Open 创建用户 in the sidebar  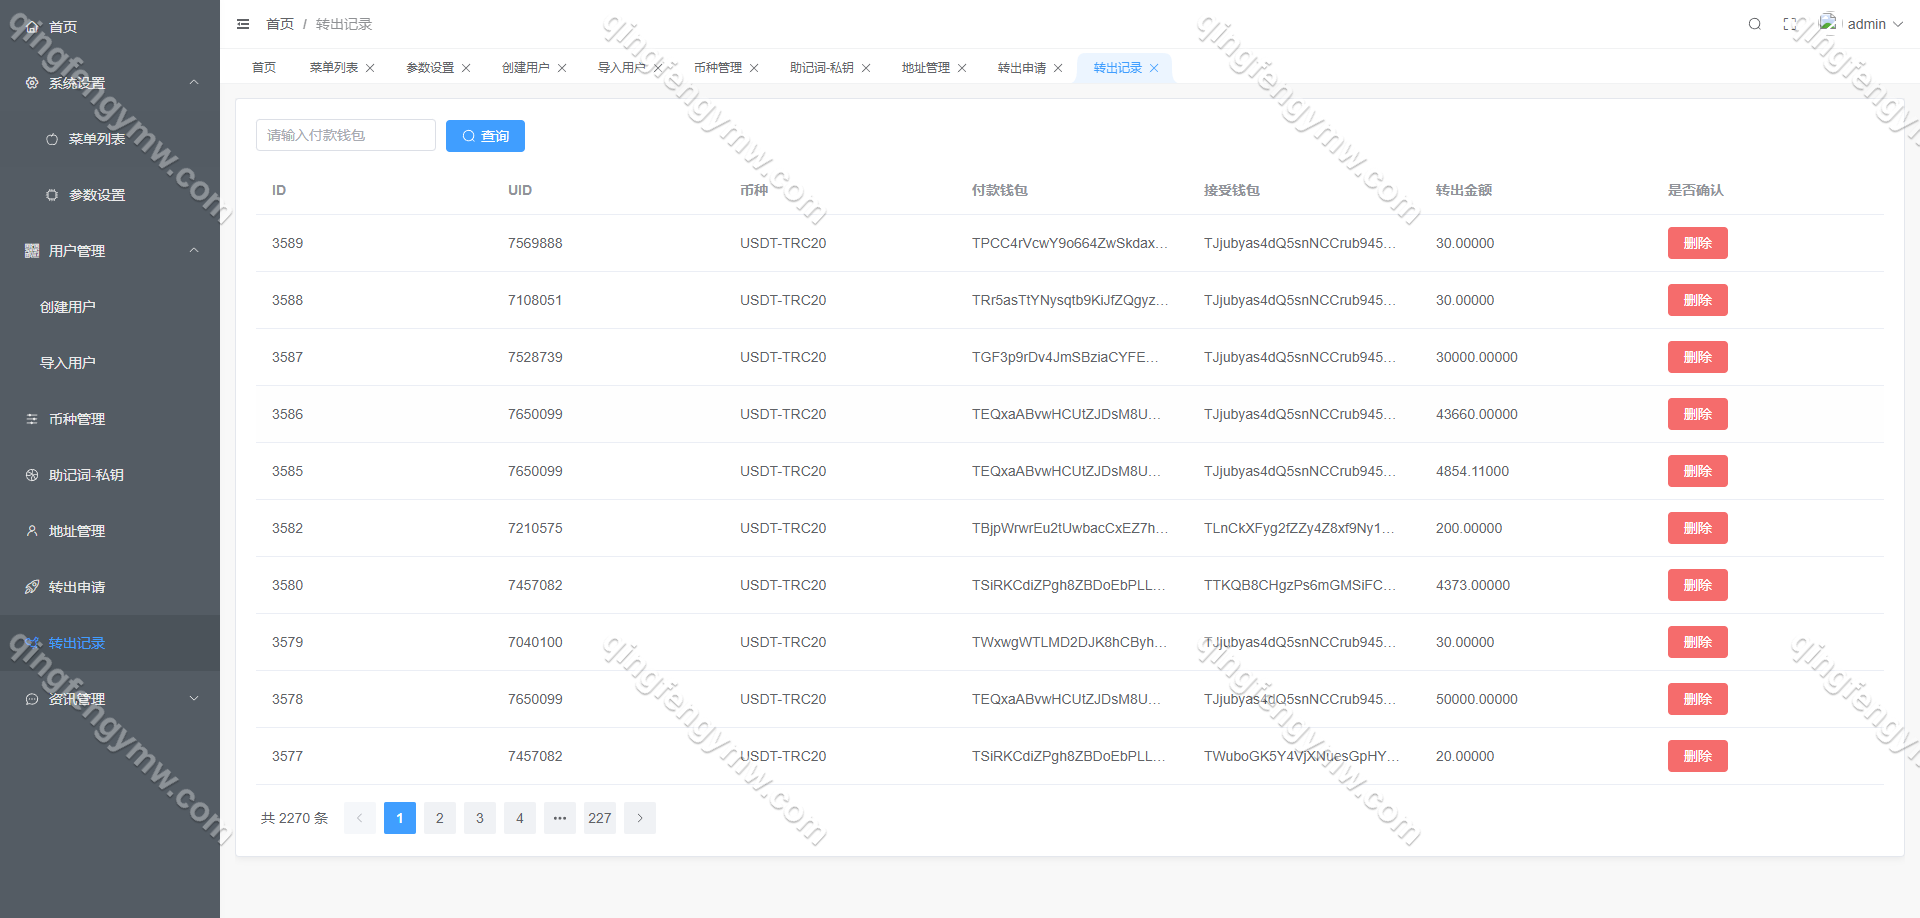(x=110, y=307)
